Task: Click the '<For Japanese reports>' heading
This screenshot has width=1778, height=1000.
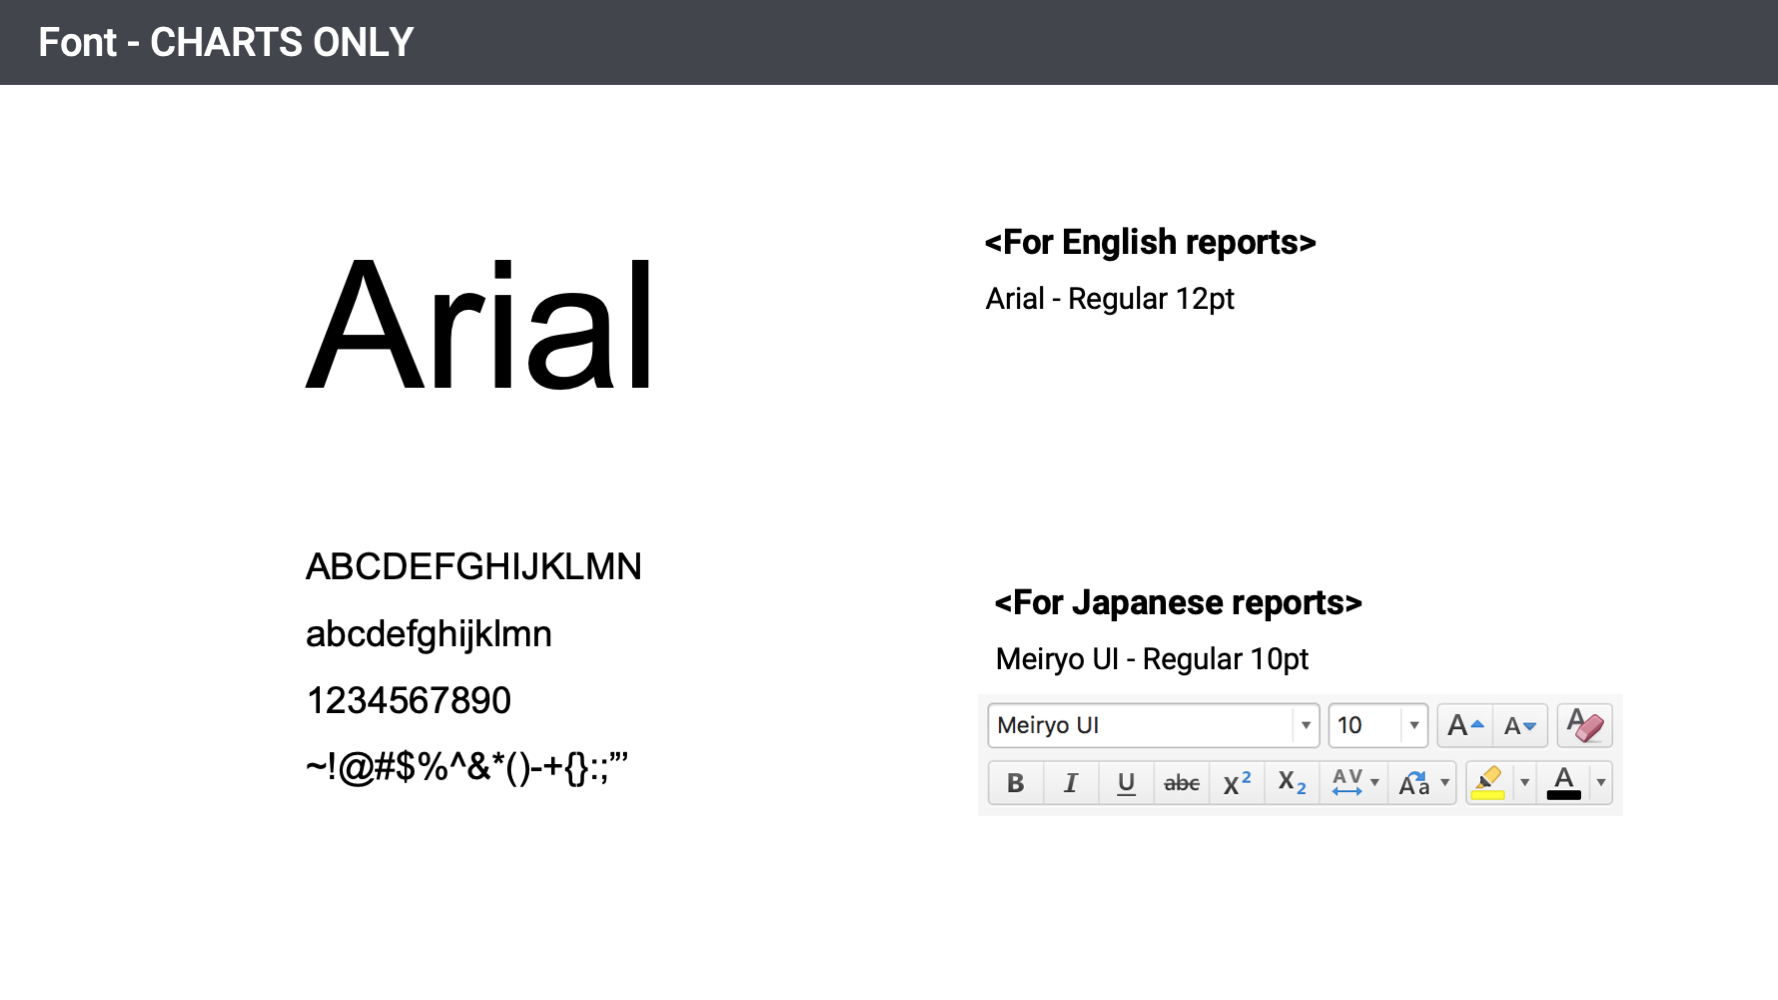Action: 1178,603
